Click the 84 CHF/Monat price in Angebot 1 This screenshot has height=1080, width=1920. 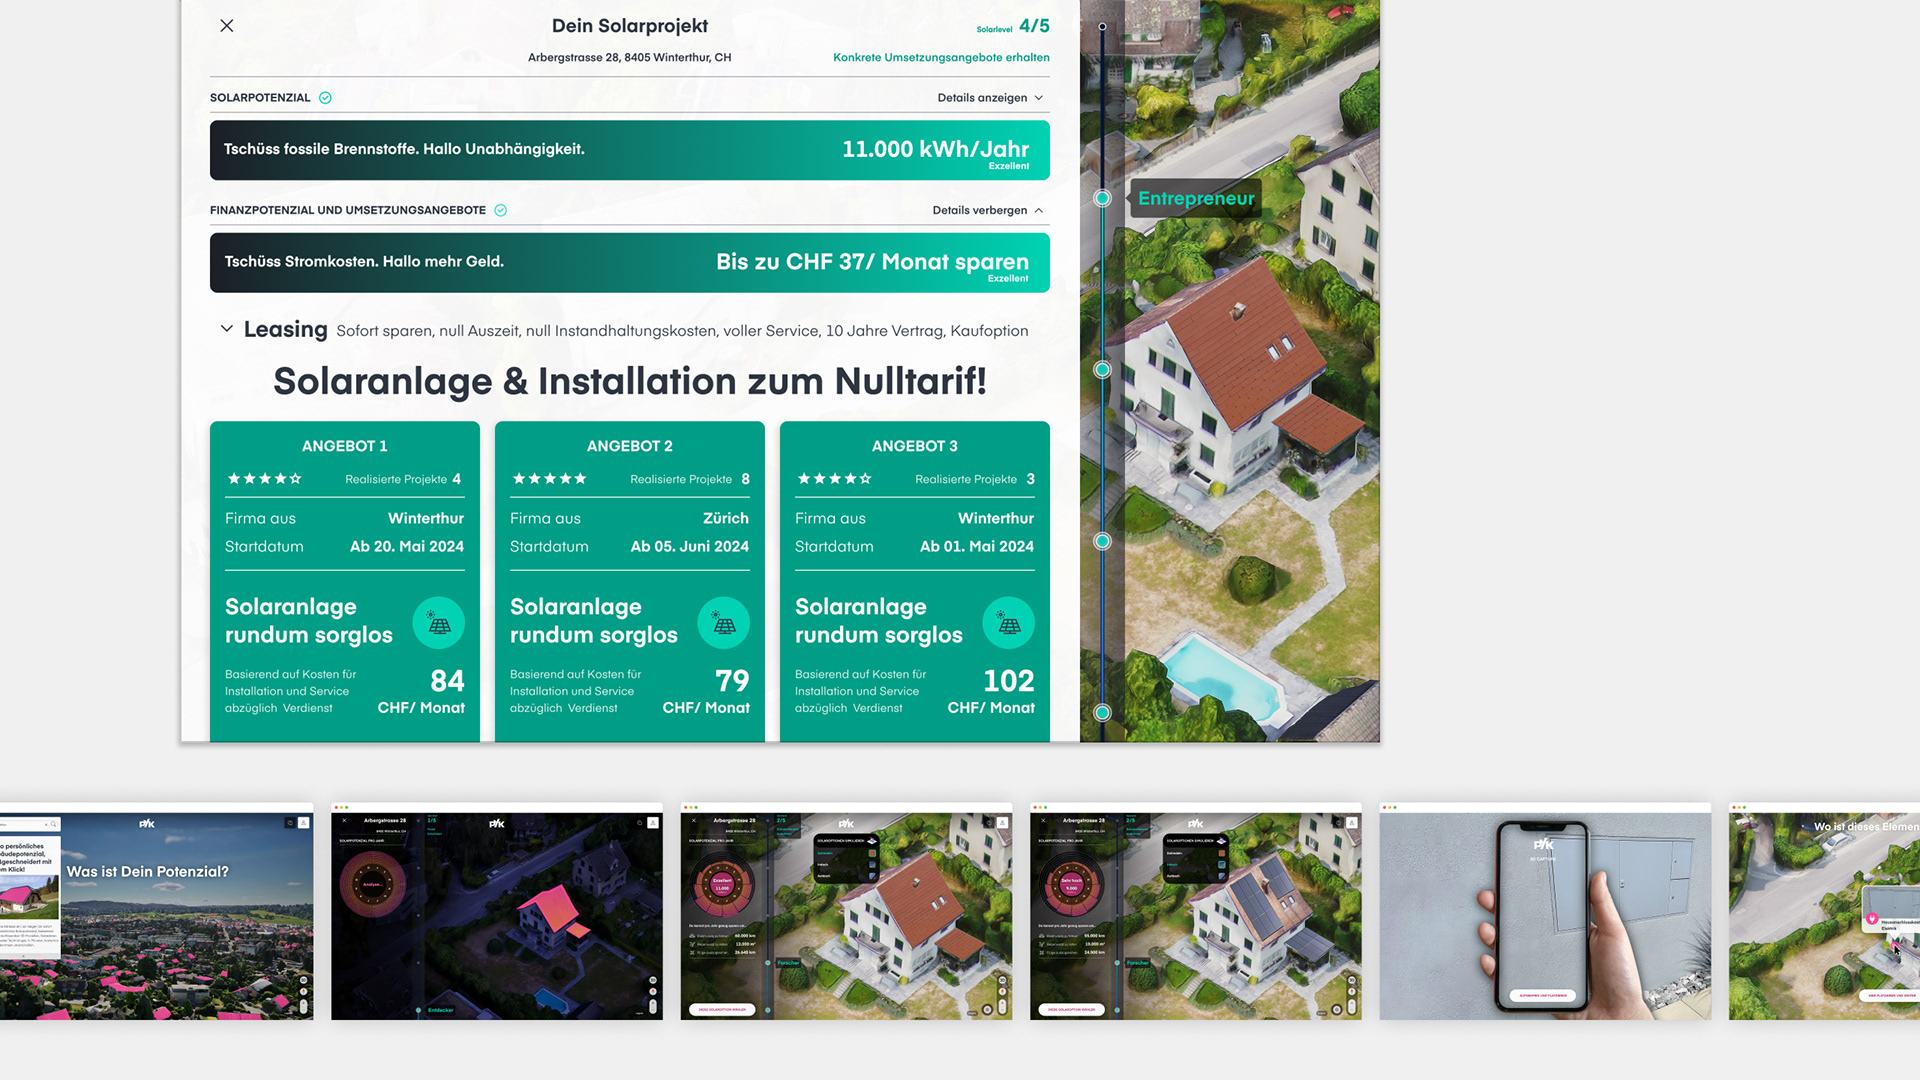pyautogui.click(x=421, y=692)
